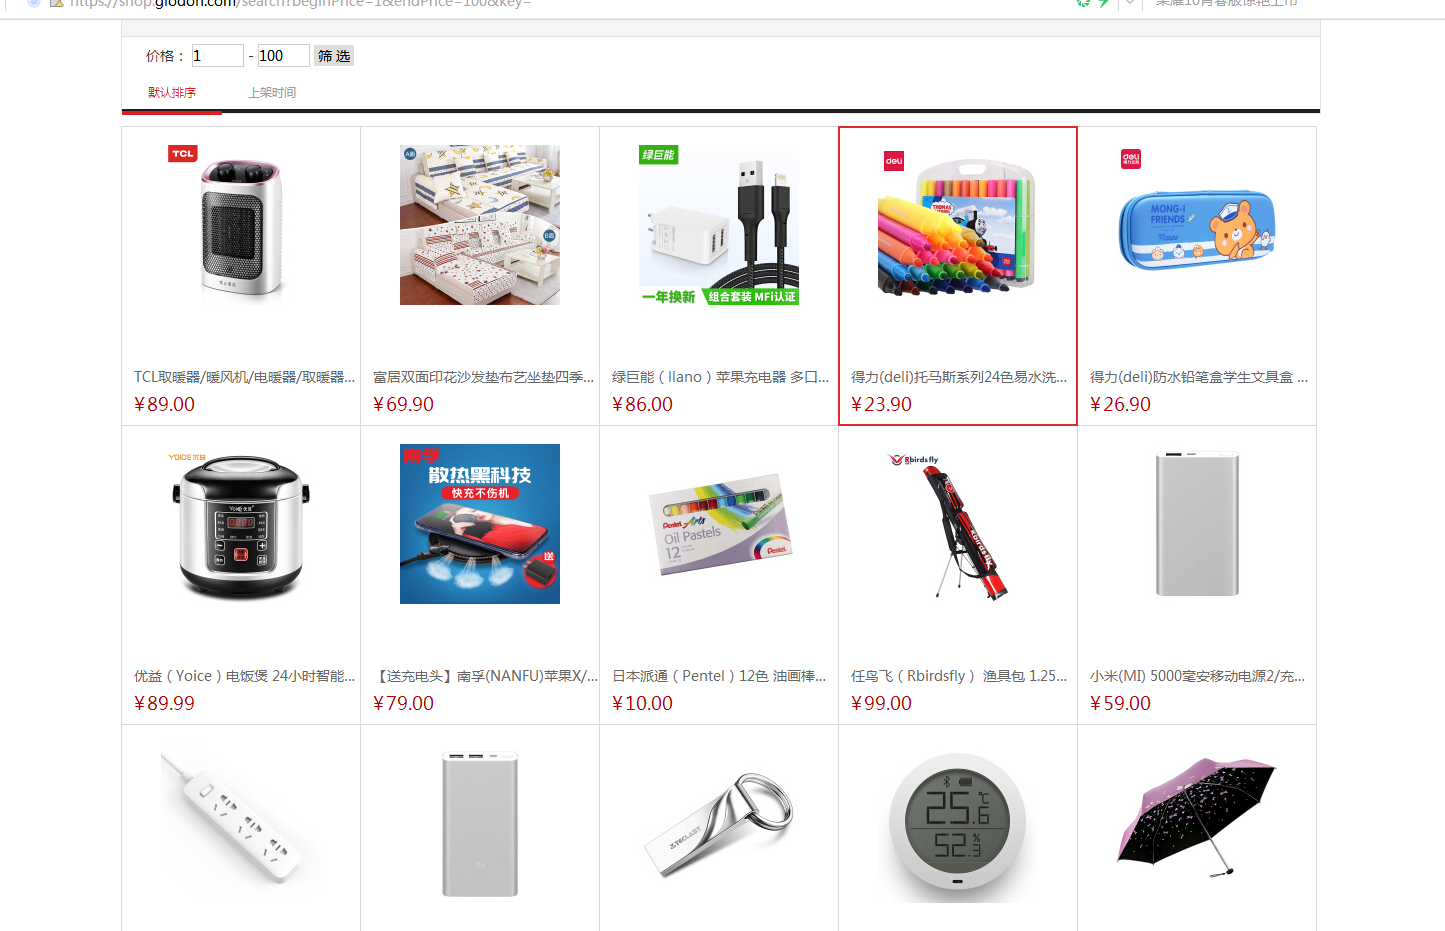This screenshot has width=1445, height=931.
Task: Open the 南孚(NANFU) wireless charger title link
Action: tap(485, 676)
